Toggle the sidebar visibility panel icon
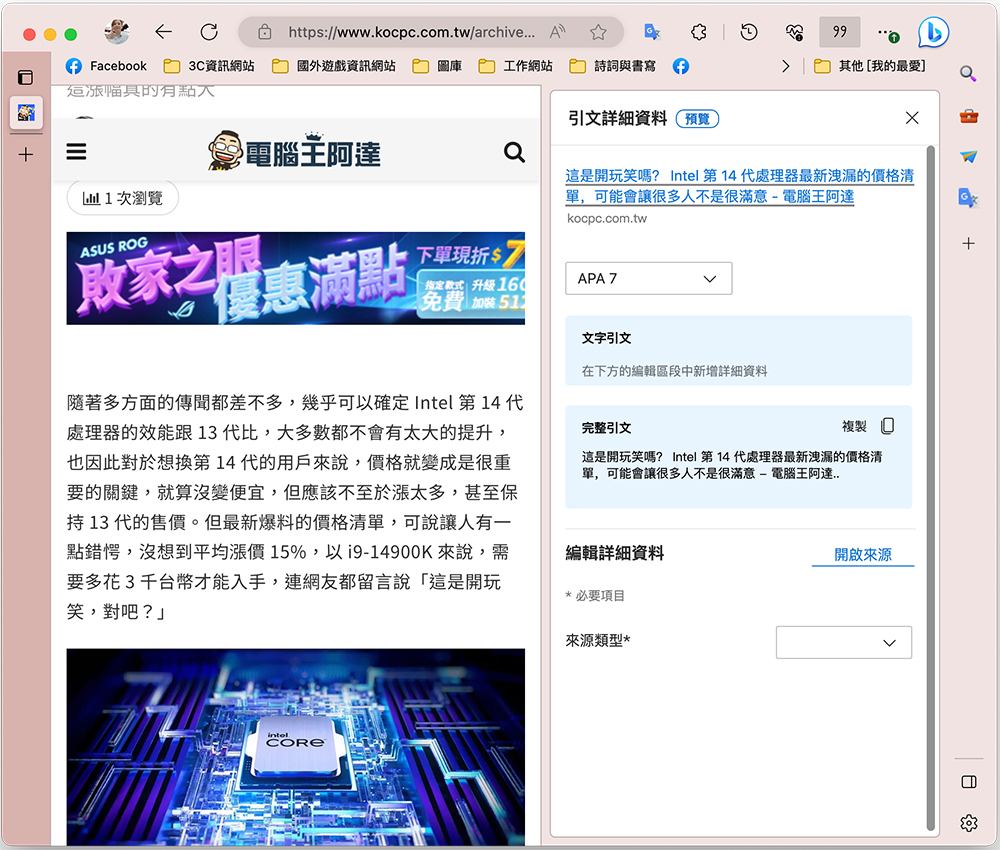This screenshot has width=1000, height=850. (x=969, y=782)
